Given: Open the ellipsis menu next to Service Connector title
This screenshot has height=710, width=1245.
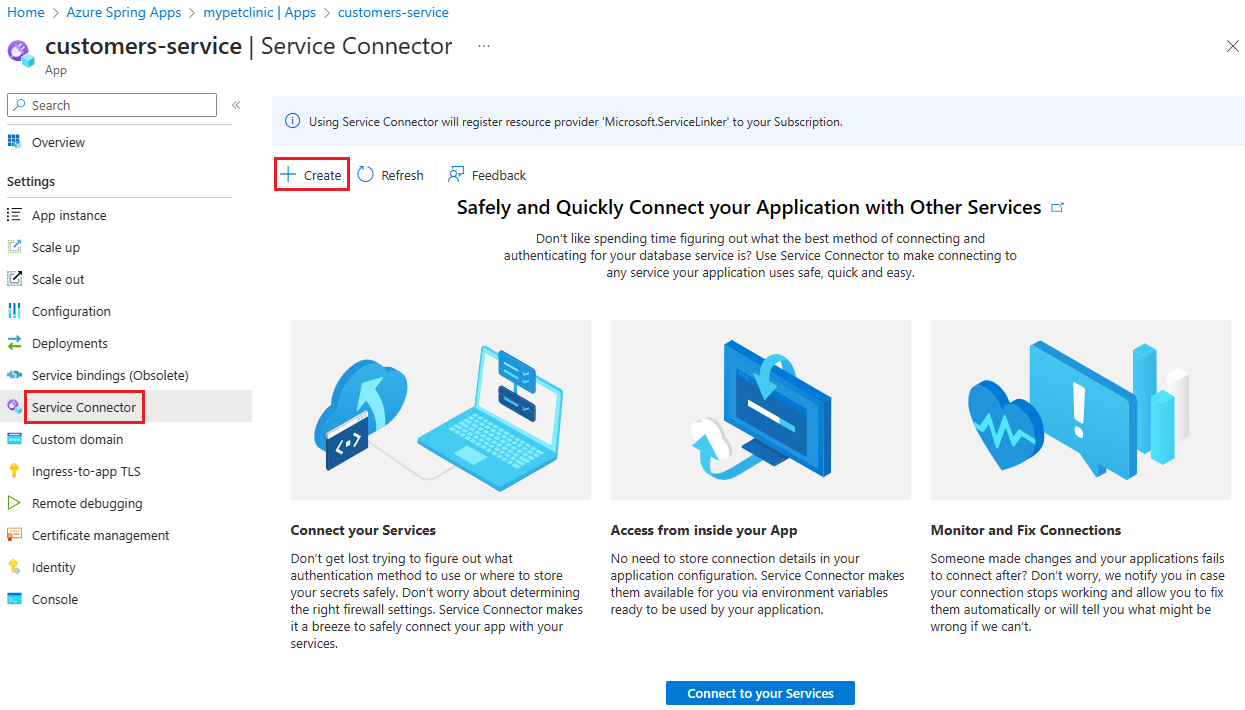Looking at the screenshot, I should [x=484, y=46].
